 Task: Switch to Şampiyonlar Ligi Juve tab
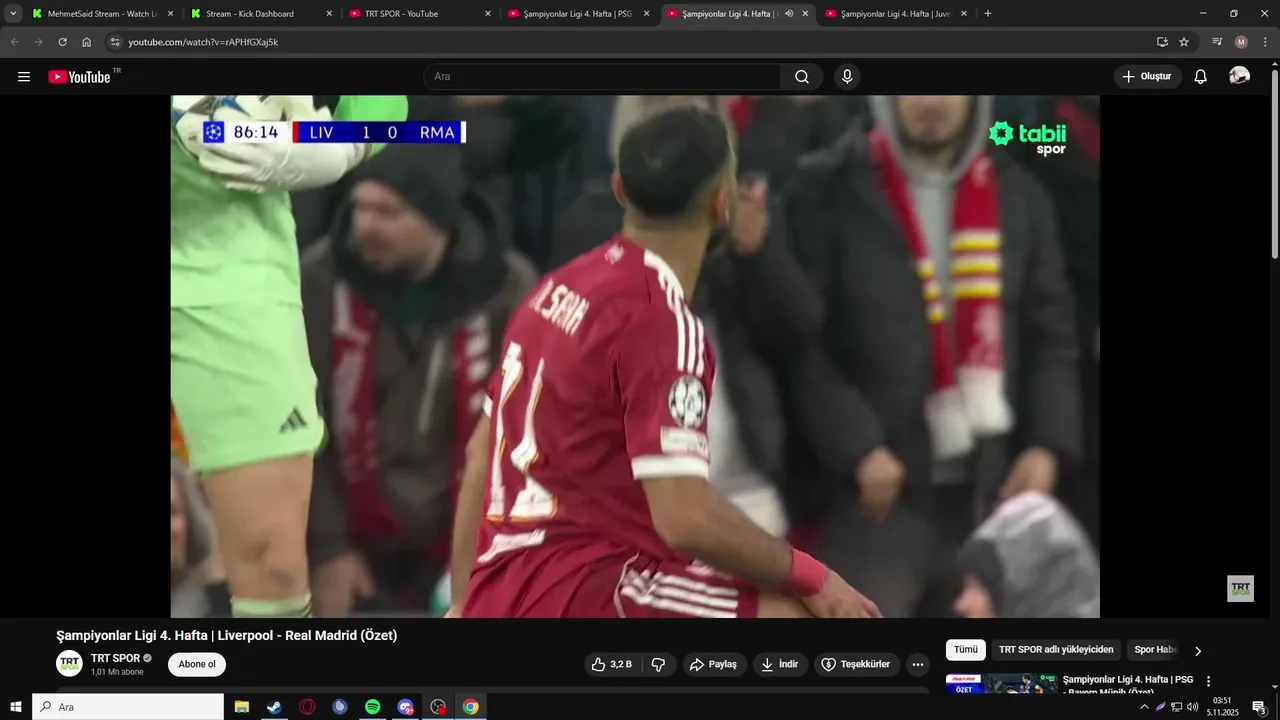pyautogui.click(x=896, y=14)
